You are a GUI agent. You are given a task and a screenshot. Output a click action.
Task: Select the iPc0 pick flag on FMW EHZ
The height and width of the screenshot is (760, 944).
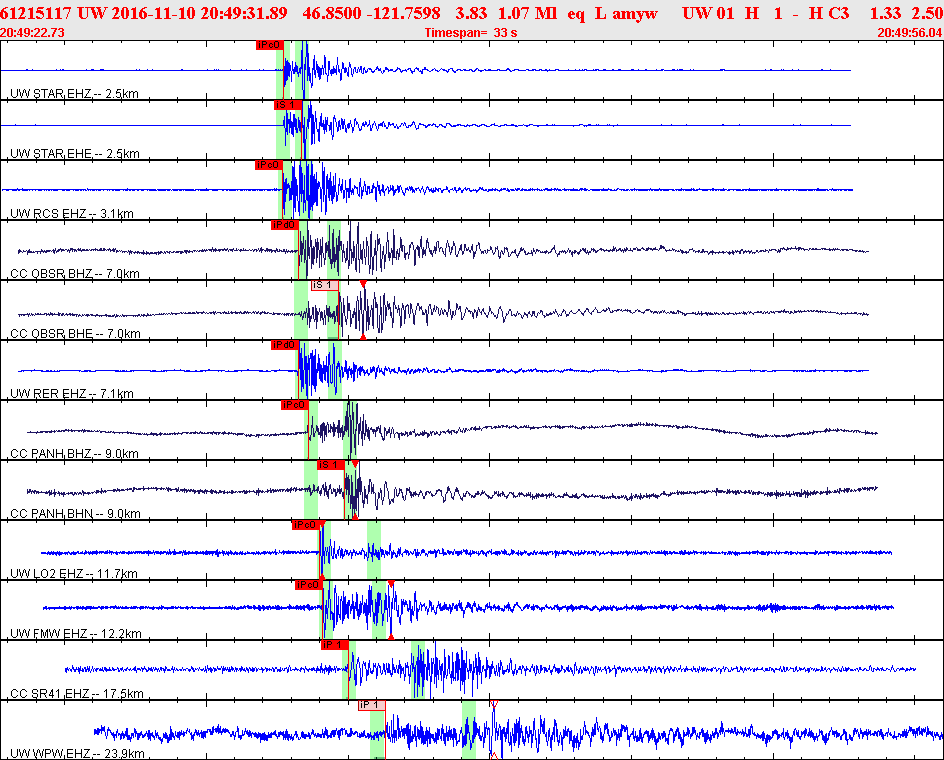(x=309, y=585)
